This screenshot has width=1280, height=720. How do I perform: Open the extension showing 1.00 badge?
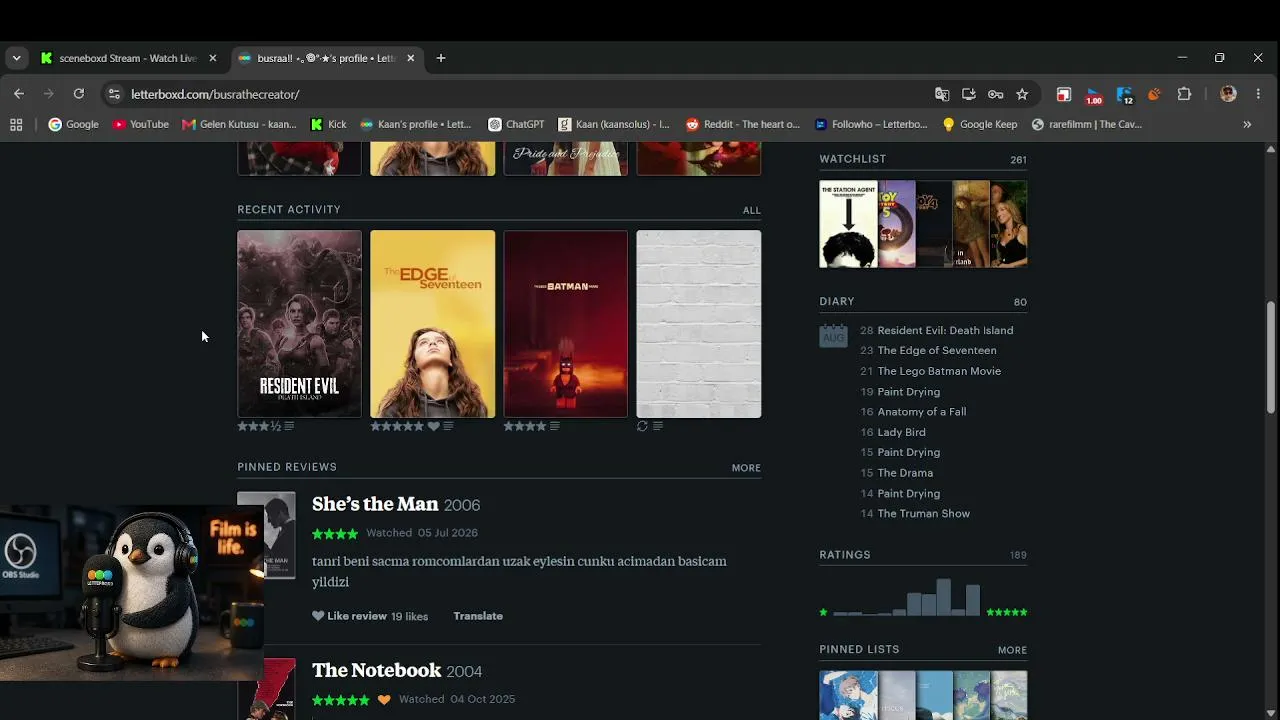click(x=1094, y=95)
